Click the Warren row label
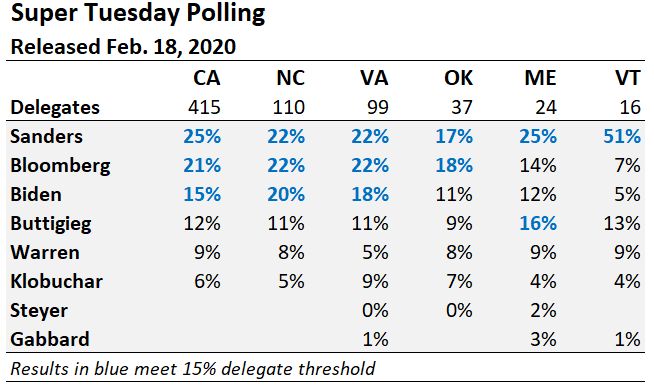This screenshot has width=654, height=387. [45, 252]
